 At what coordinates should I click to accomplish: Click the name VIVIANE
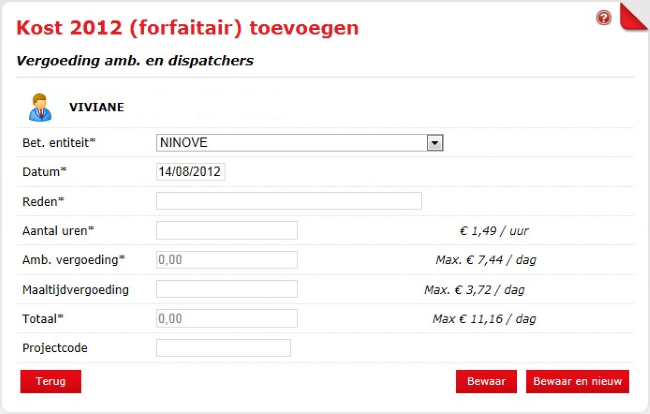pos(97,107)
